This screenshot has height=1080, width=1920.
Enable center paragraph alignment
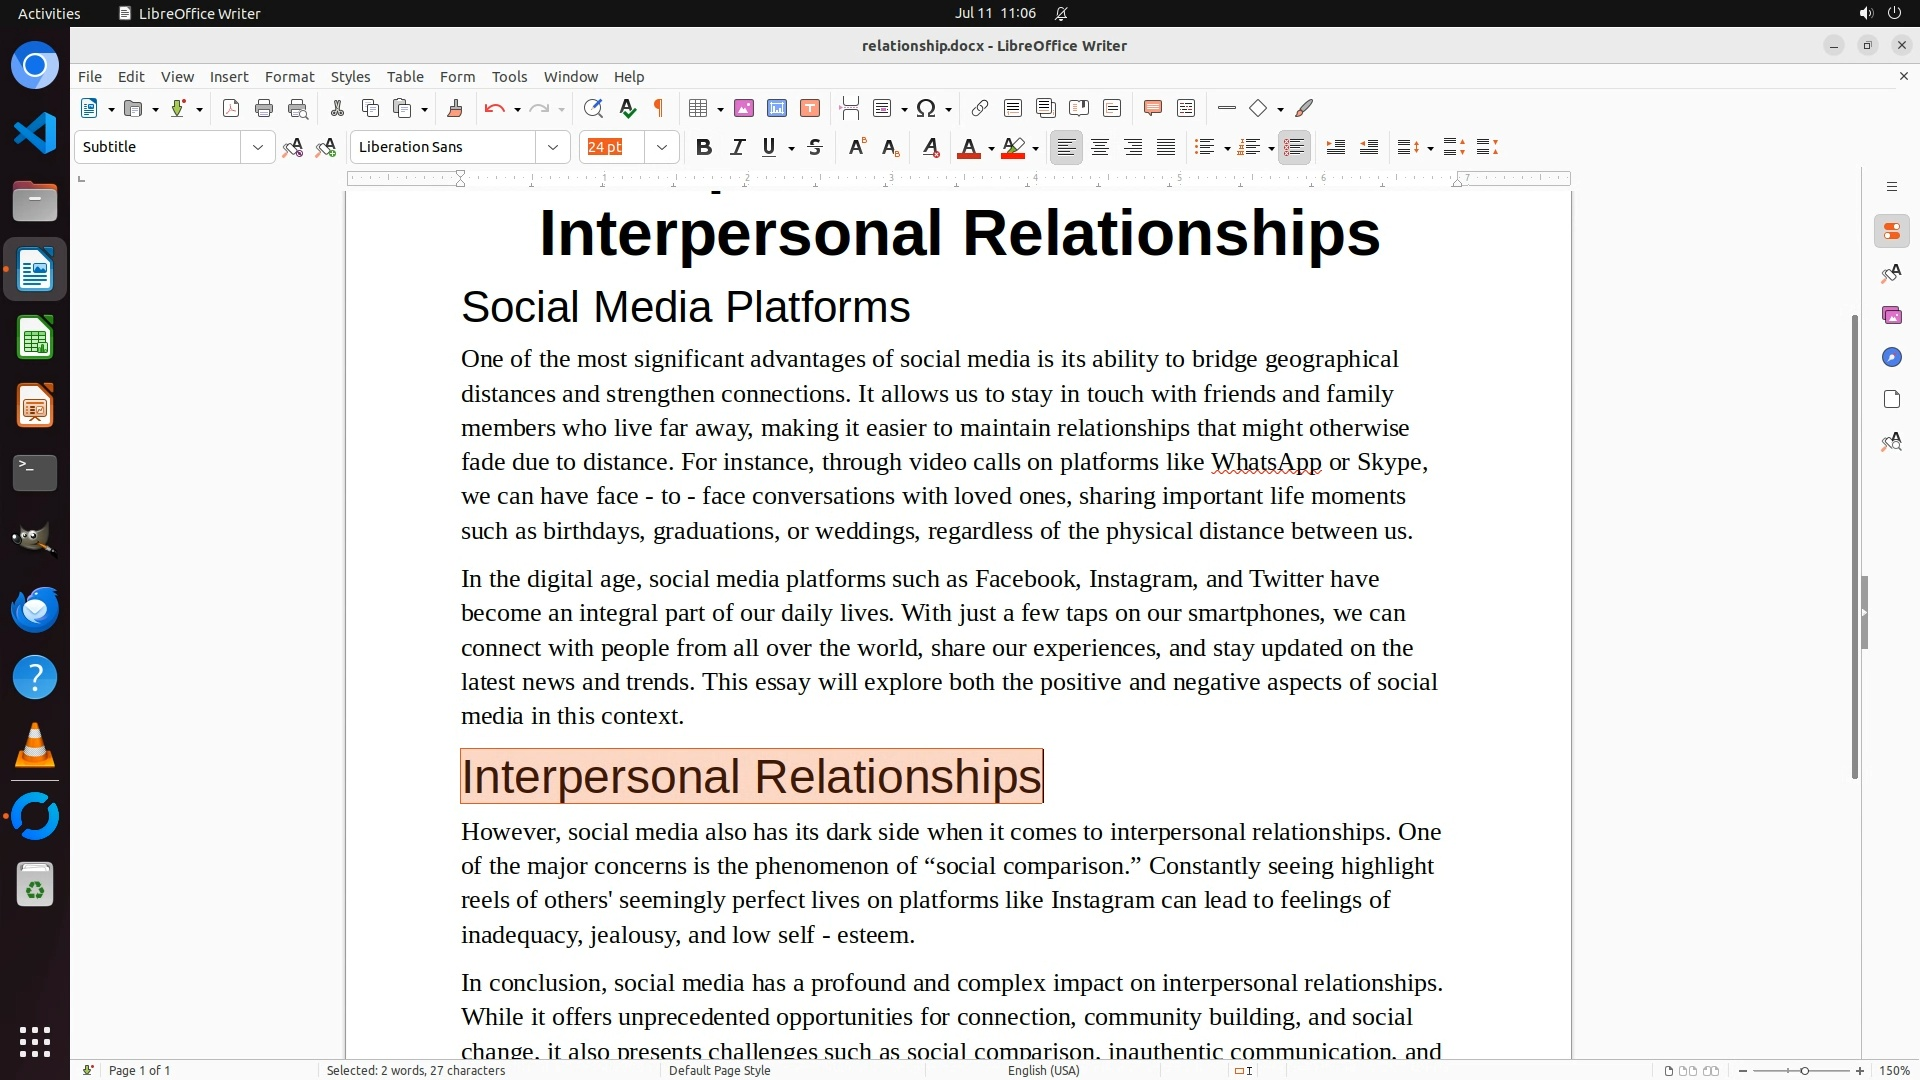(x=1100, y=148)
